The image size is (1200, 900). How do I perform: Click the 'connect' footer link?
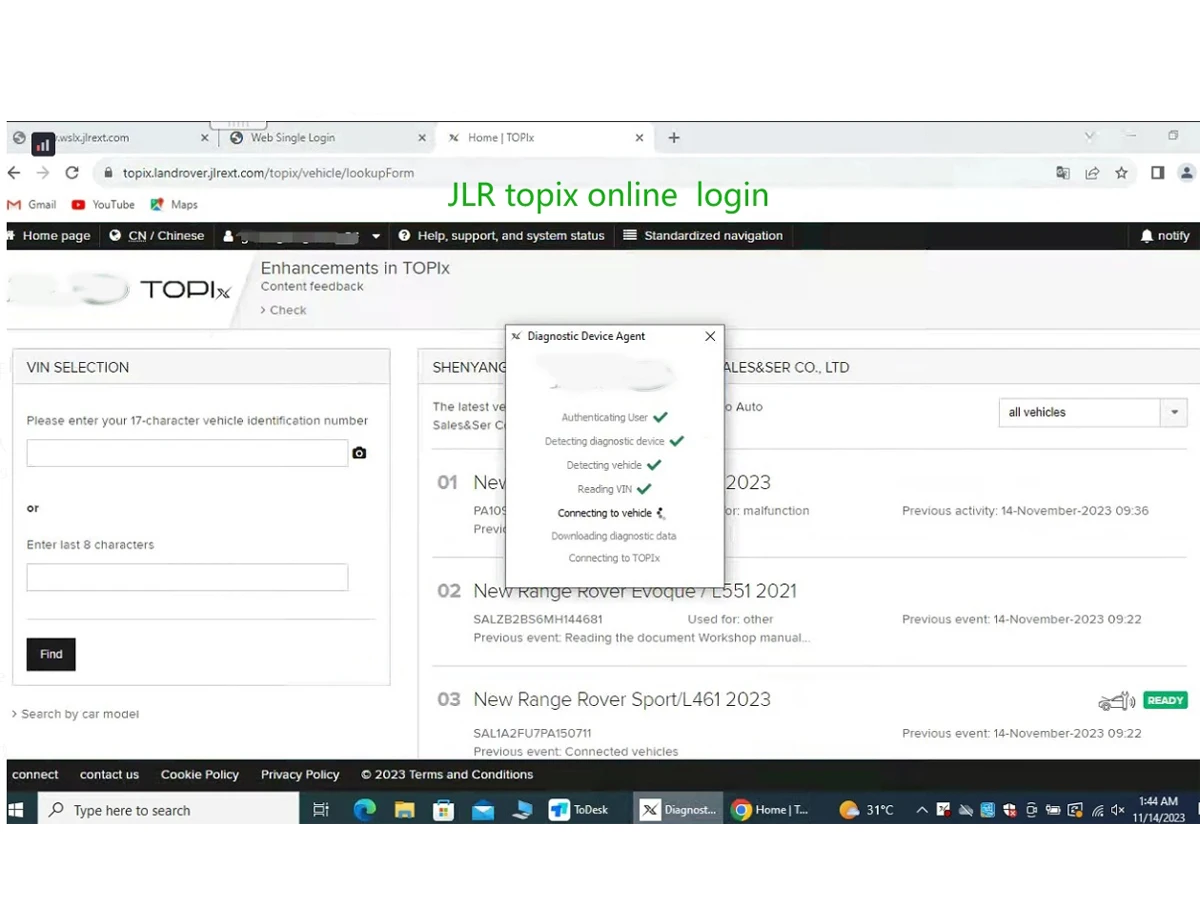coord(35,775)
